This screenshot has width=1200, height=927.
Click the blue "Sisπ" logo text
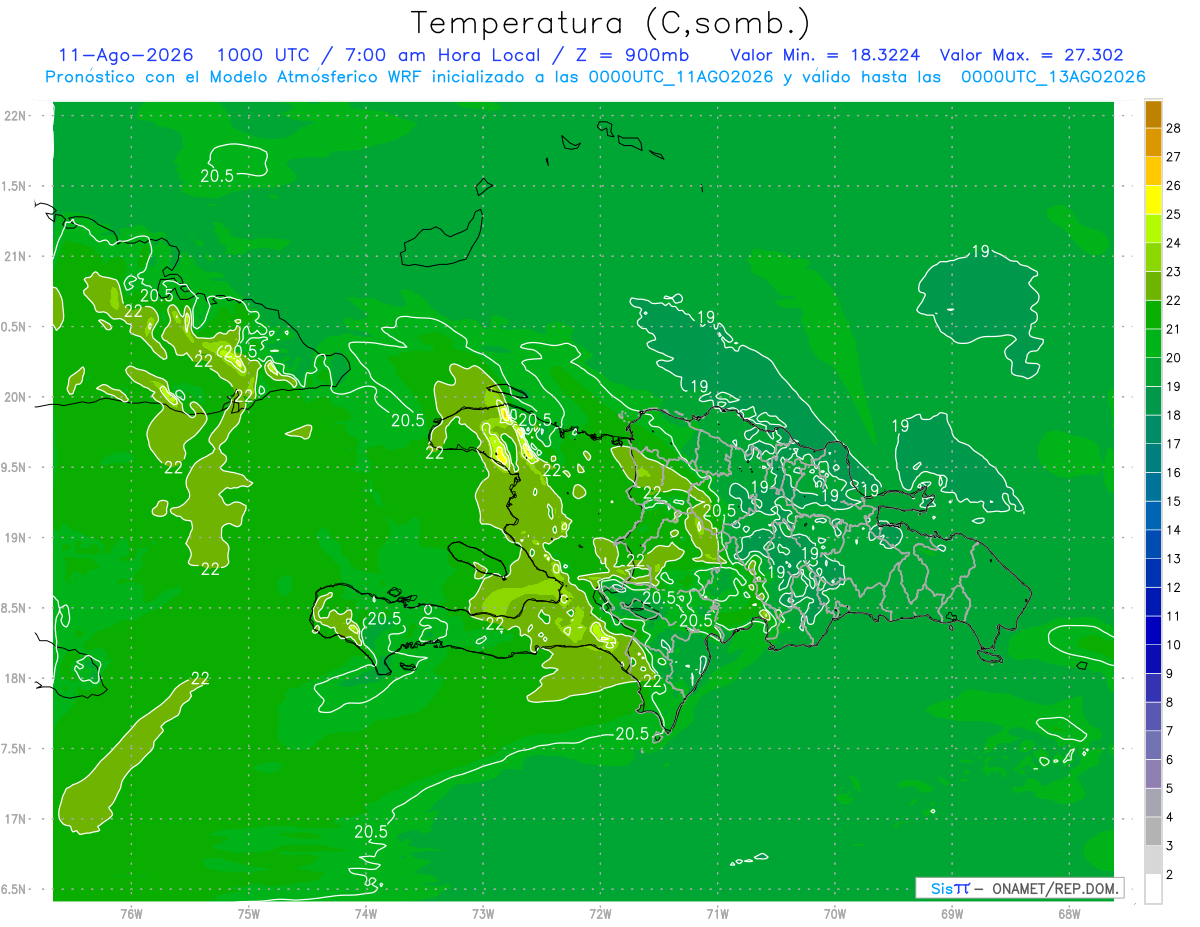pos(949,888)
